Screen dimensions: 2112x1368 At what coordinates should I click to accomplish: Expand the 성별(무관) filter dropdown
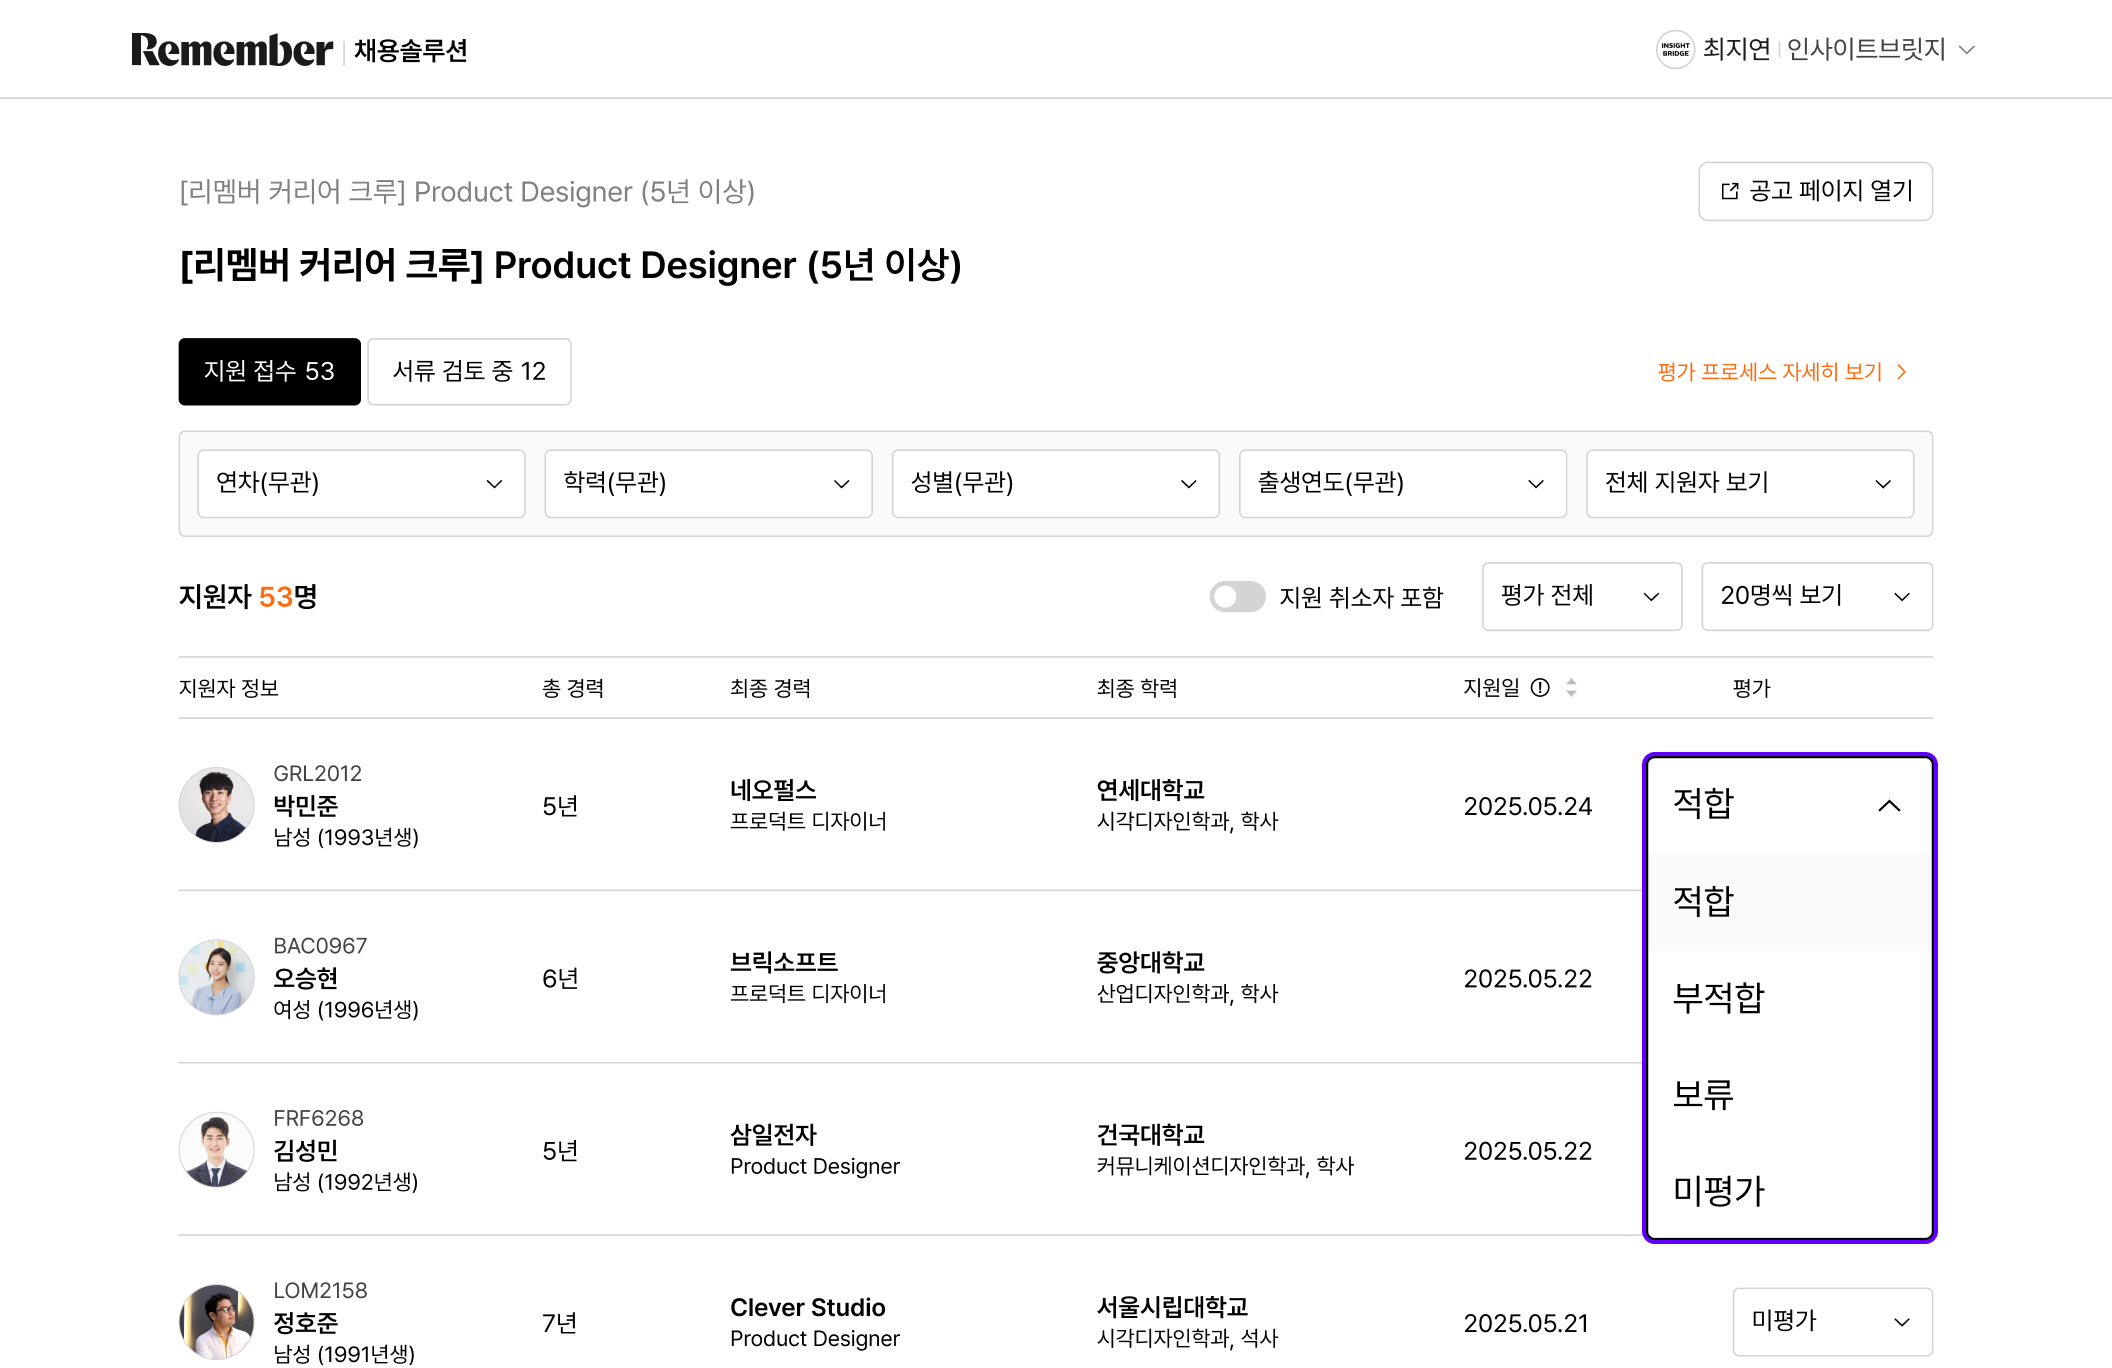click(1055, 483)
